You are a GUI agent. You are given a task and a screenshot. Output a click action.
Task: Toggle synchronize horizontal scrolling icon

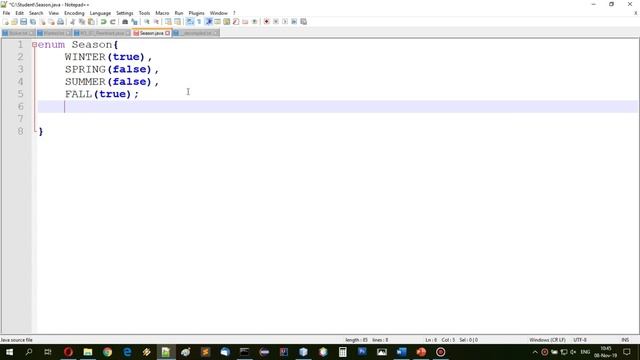point(178,22)
